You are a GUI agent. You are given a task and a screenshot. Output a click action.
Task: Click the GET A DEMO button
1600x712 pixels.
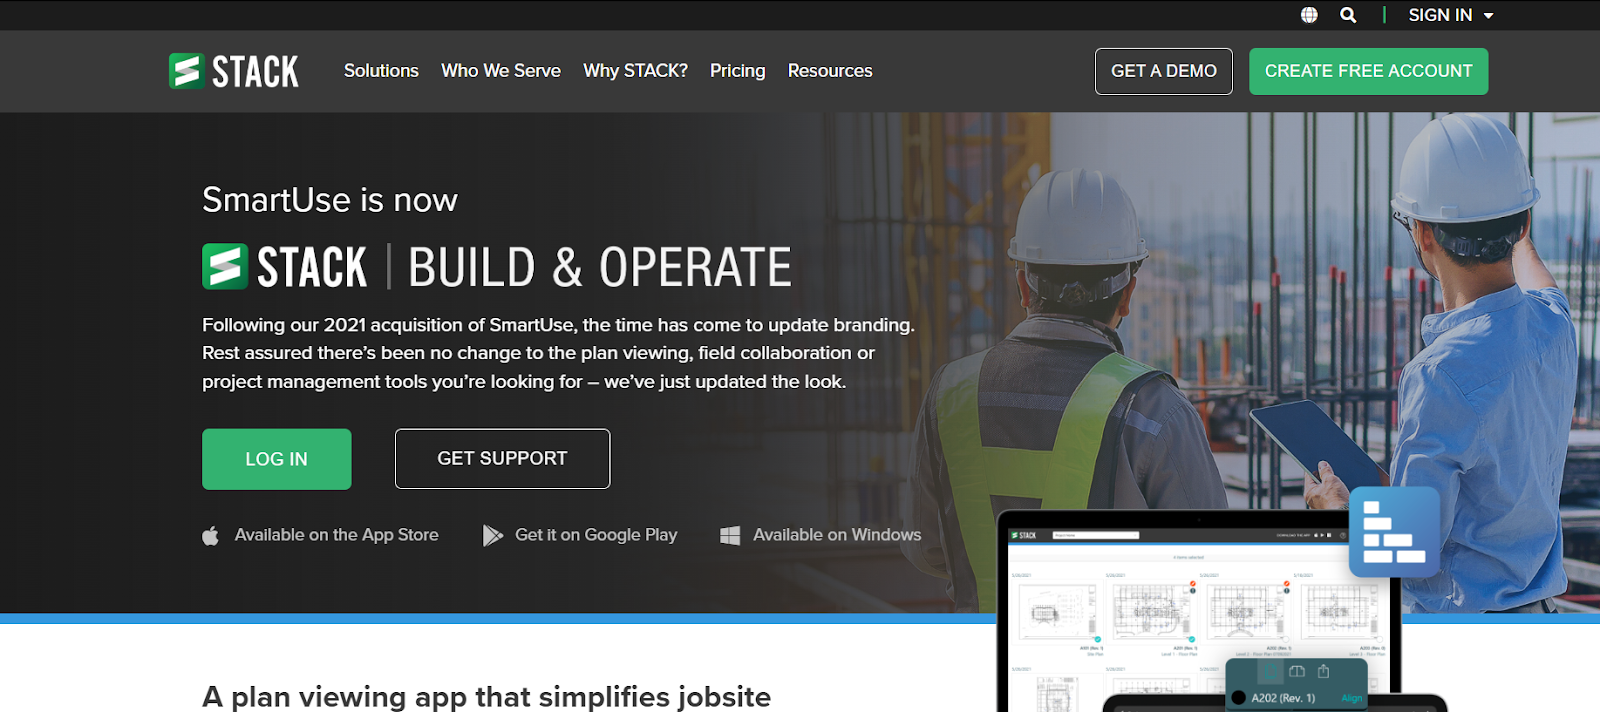[x=1164, y=71]
